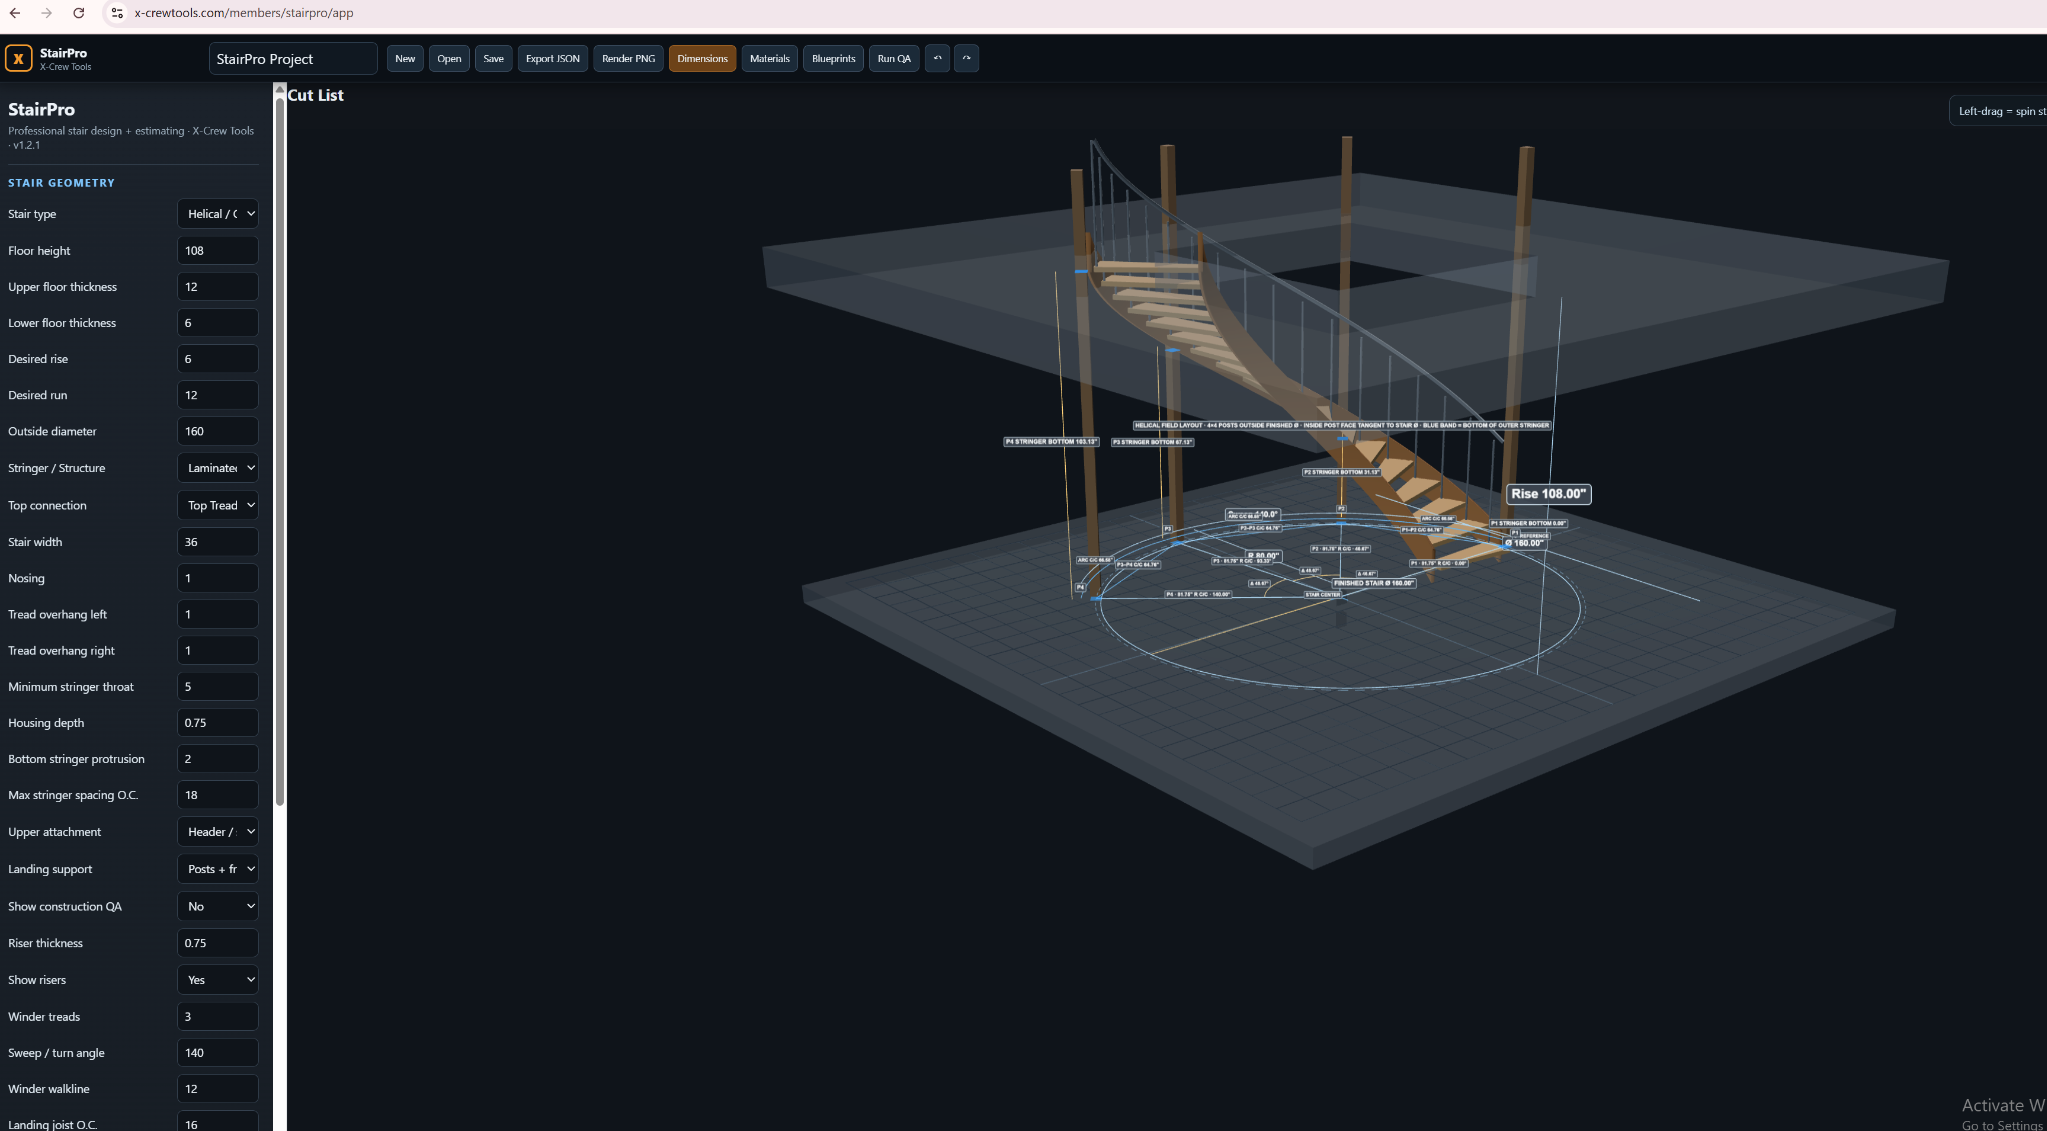Viewport: 2047px width, 1131px height.
Task: Click the Outside diameter input
Action: [x=218, y=431]
